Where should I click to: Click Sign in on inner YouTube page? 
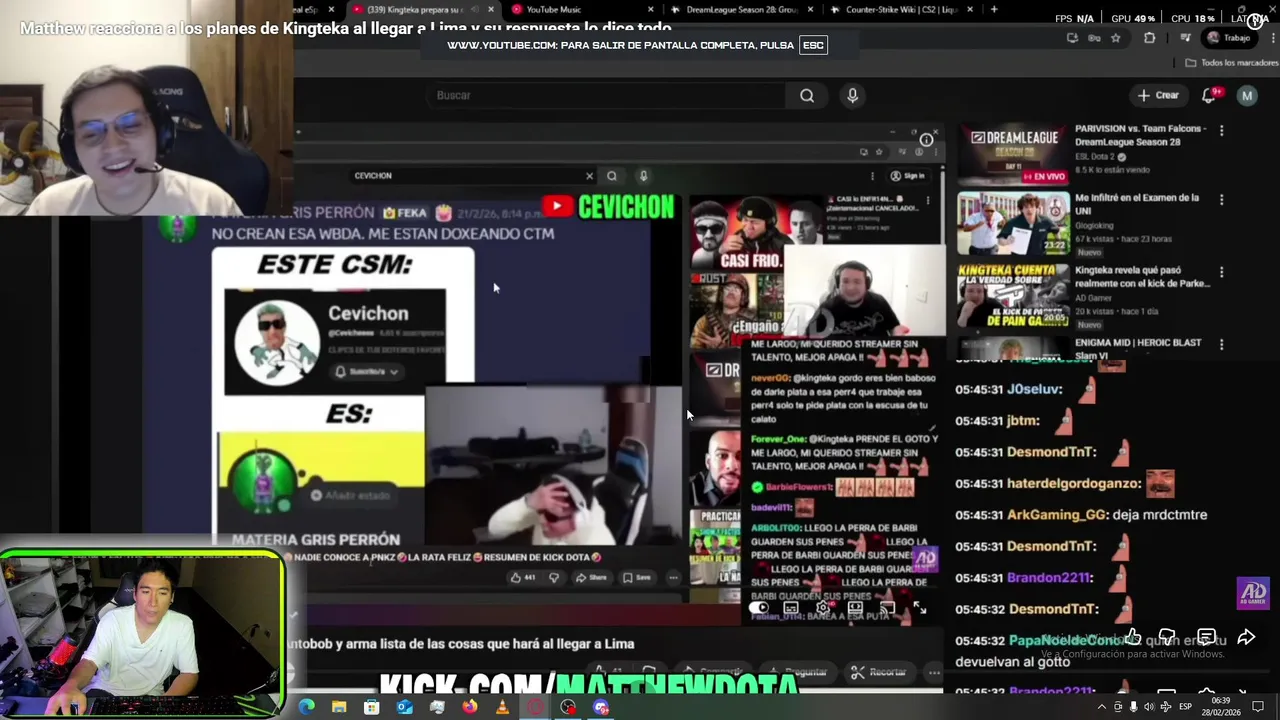click(x=908, y=176)
